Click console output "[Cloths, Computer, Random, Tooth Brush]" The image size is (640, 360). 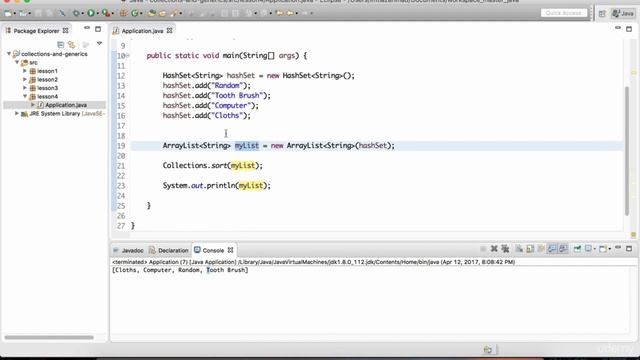tap(180, 270)
